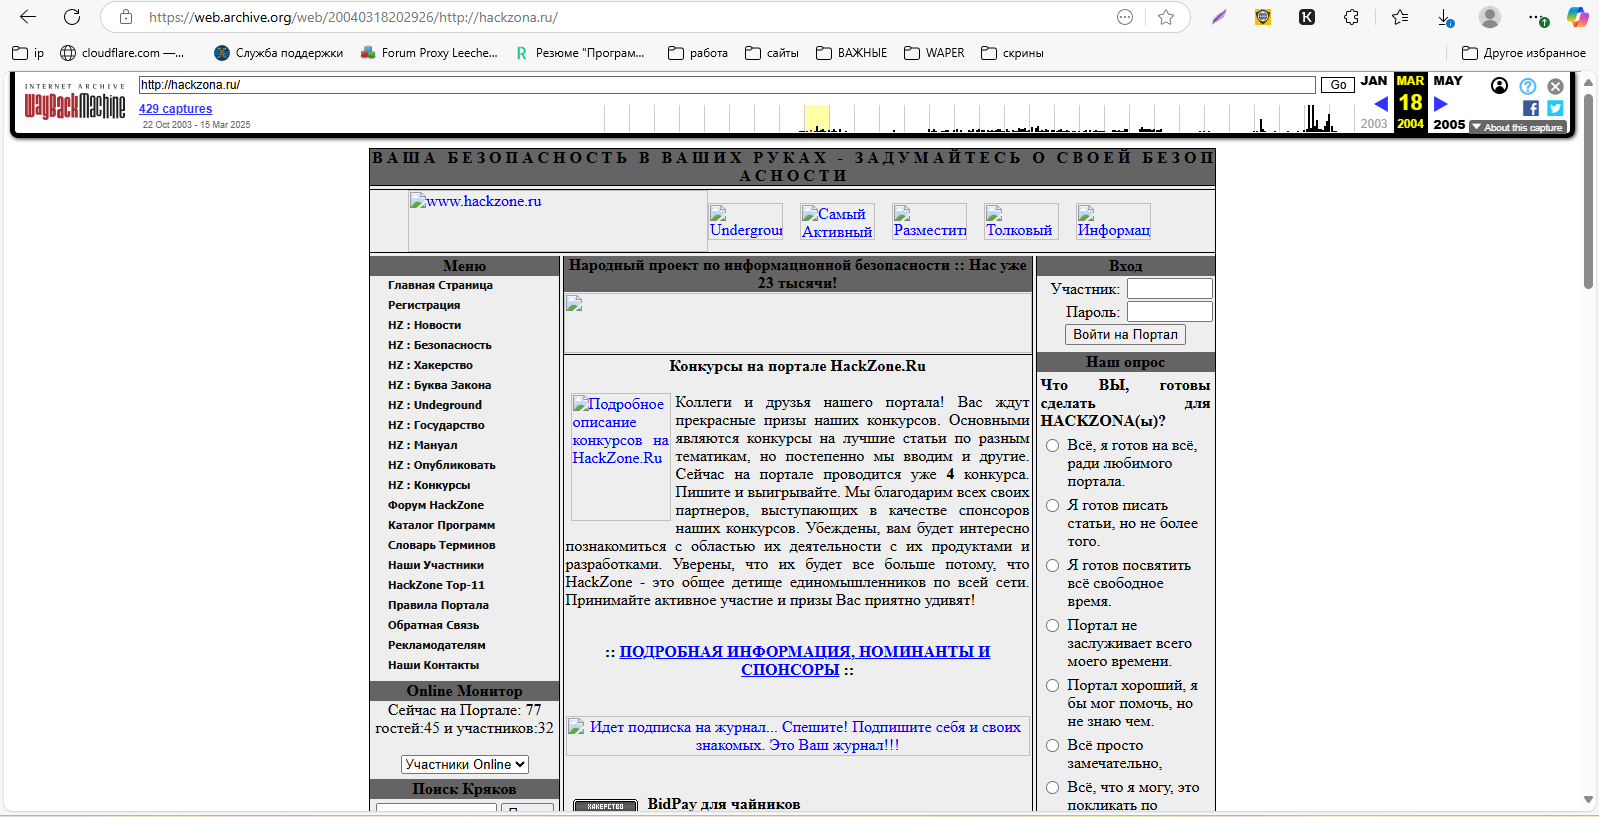Select poll option 'Портал не заслуживает'
Screen dimensions: 1599x817
[1052, 626]
